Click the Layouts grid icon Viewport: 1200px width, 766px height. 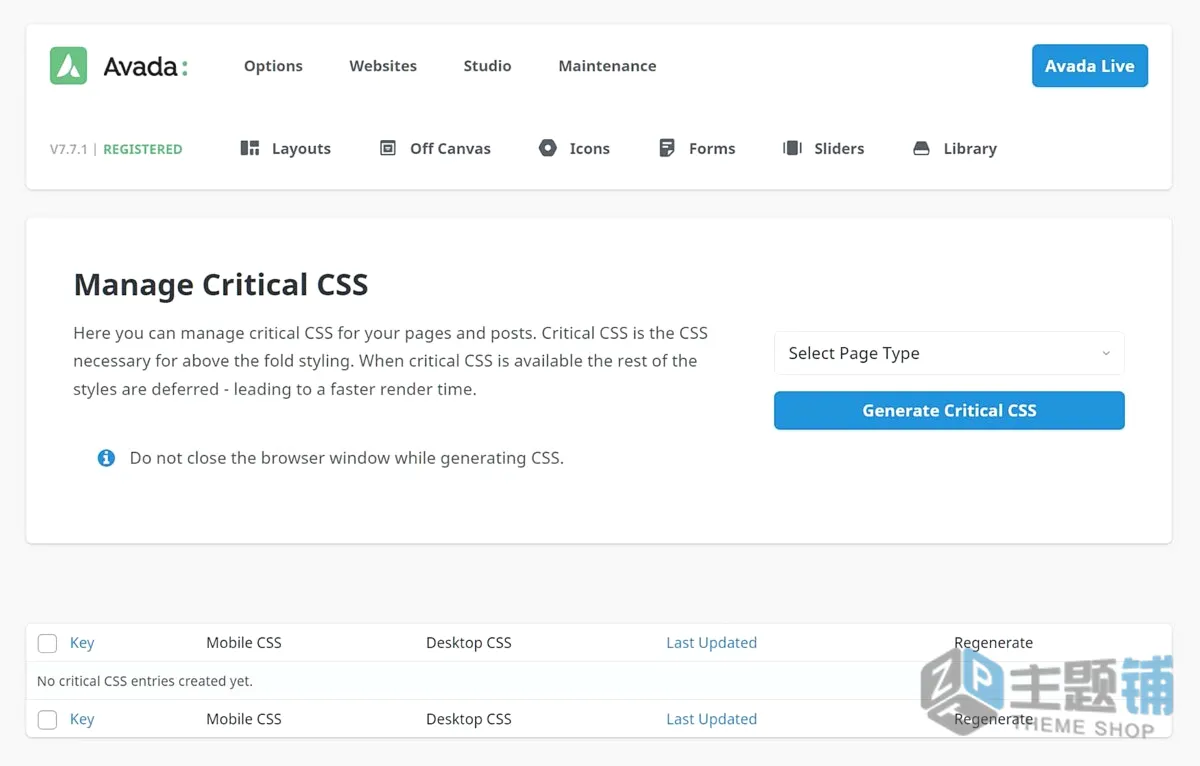click(x=250, y=148)
